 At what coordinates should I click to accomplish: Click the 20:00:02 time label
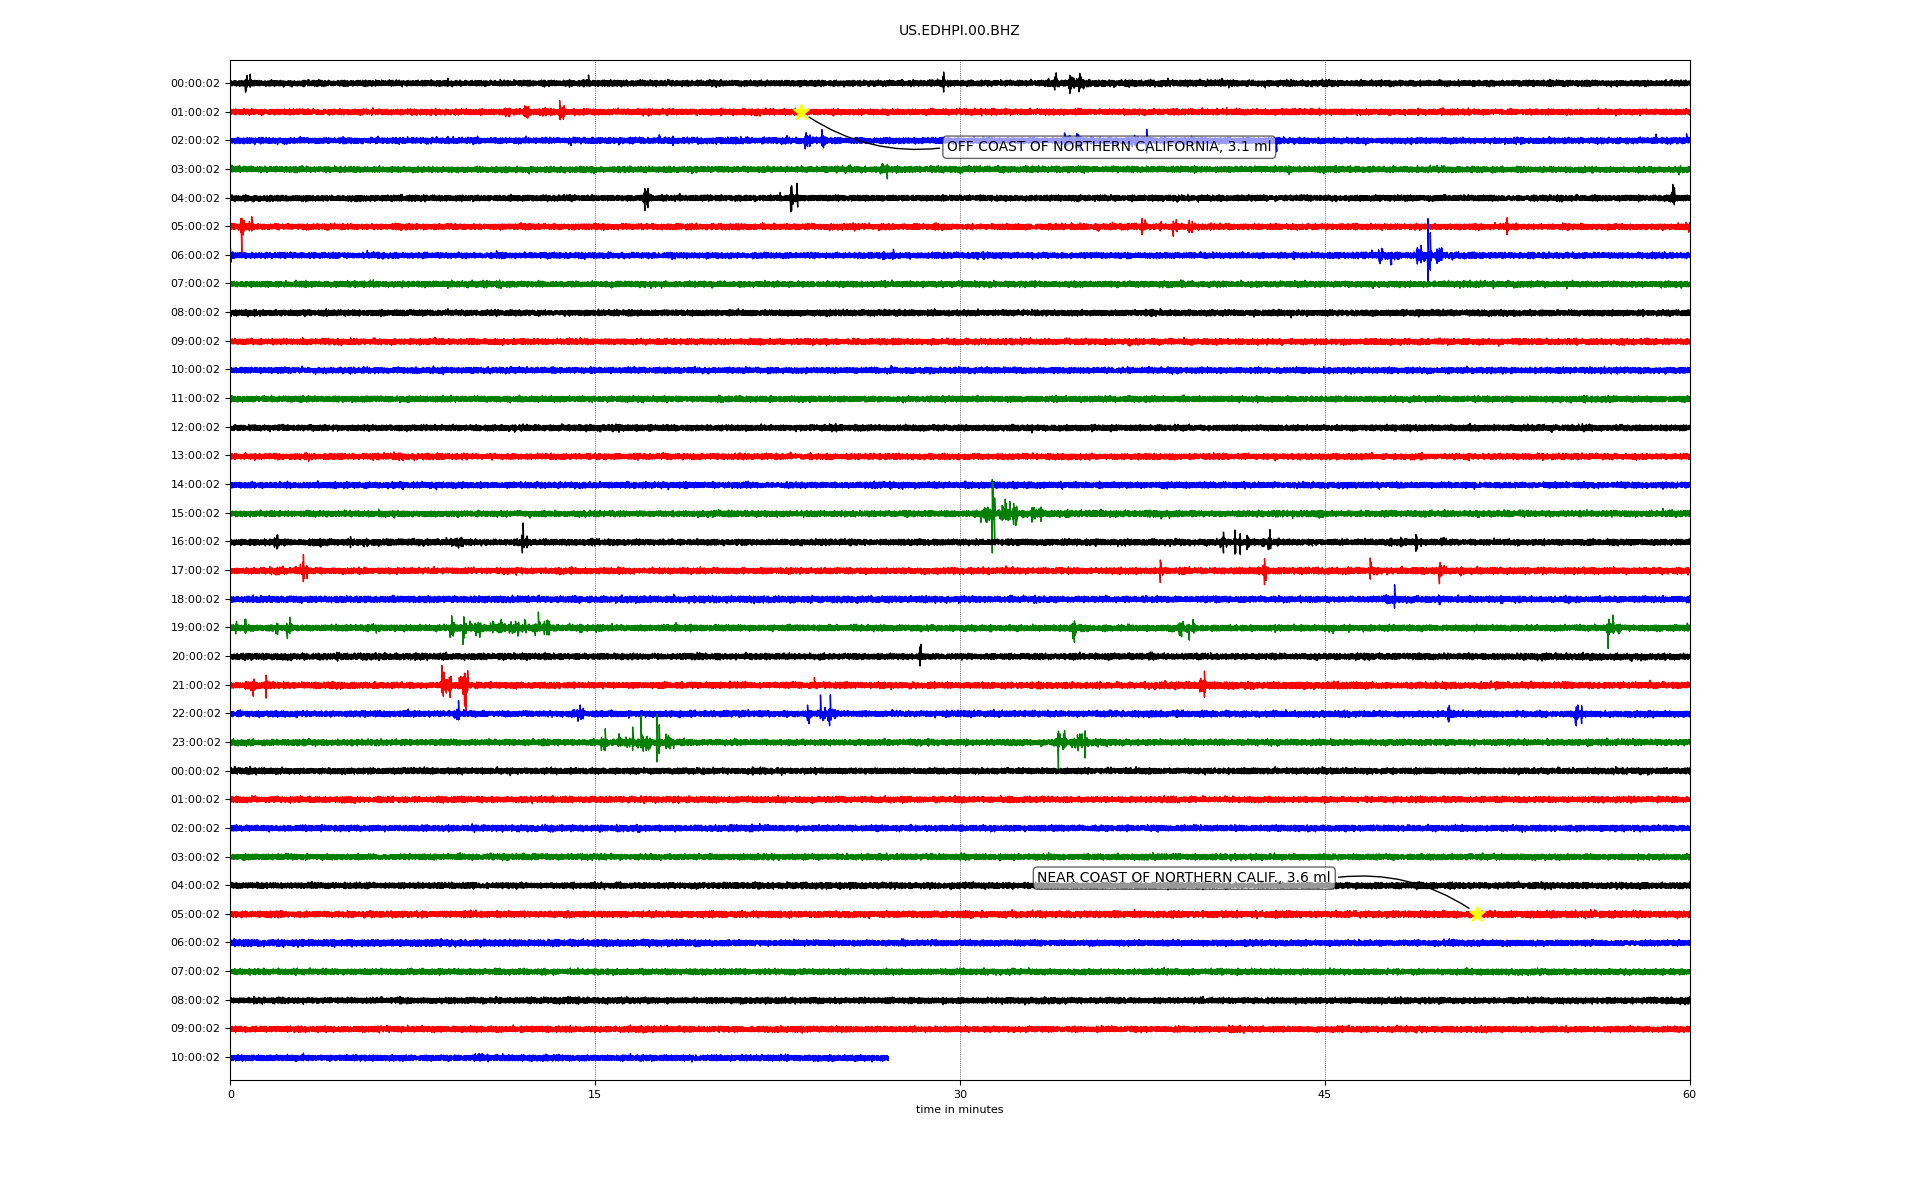(195, 657)
